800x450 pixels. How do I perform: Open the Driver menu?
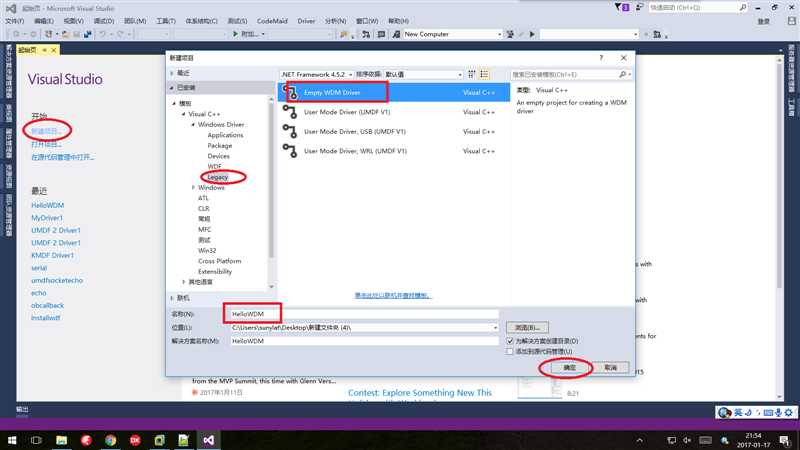[306, 21]
